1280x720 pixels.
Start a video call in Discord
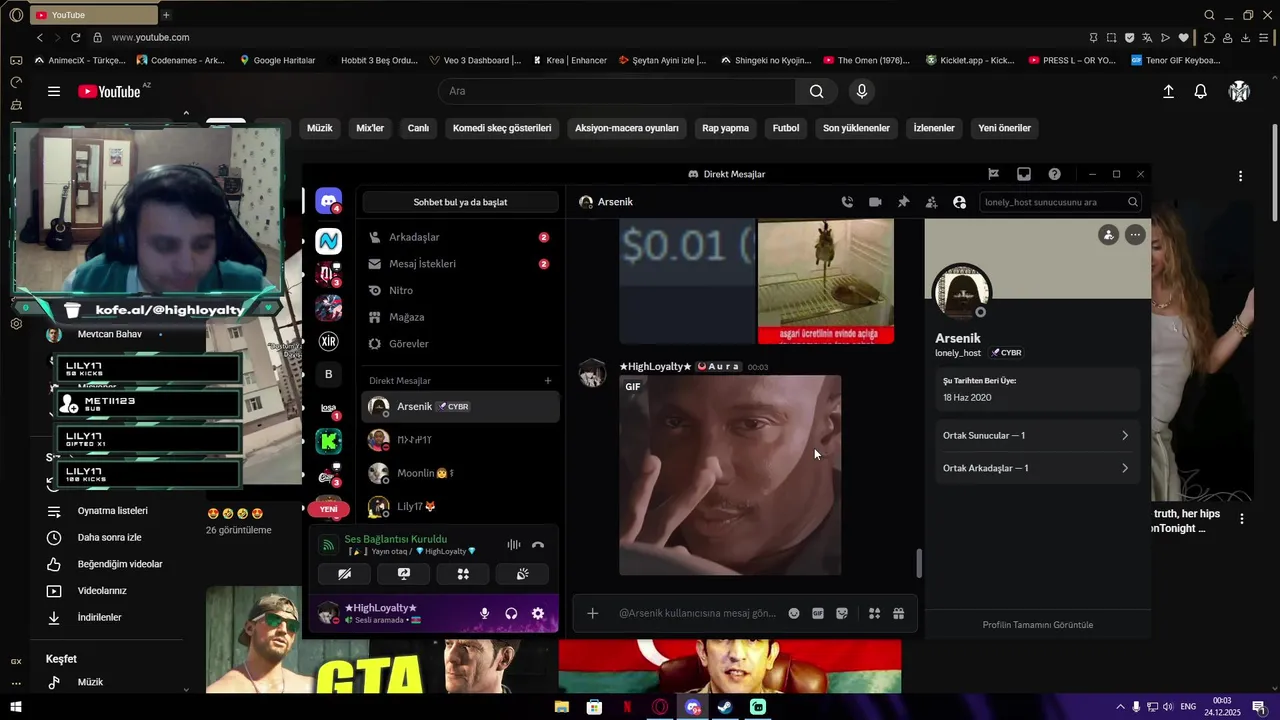[875, 202]
